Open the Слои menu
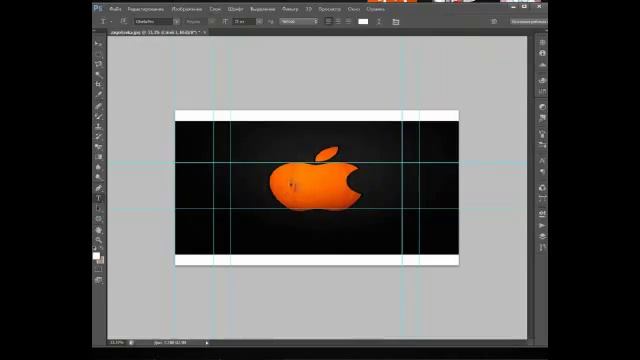The width and height of the screenshot is (640, 360). click(x=215, y=9)
